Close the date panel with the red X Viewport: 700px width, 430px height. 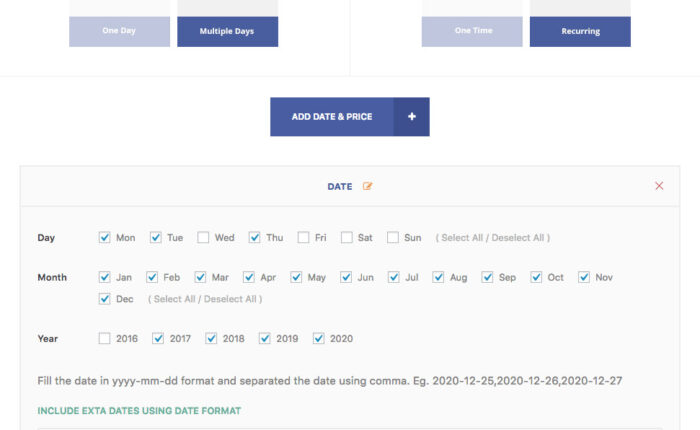tap(659, 186)
